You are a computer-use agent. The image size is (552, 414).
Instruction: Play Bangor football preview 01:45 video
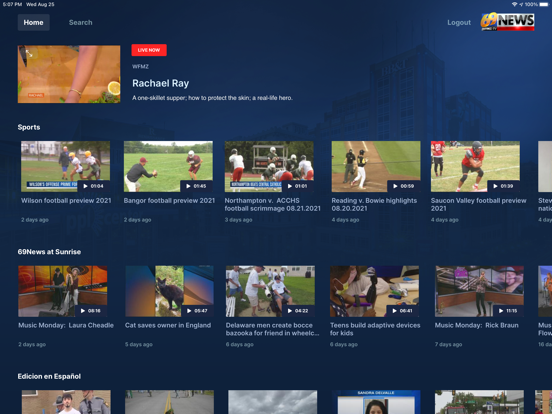point(196,186)
